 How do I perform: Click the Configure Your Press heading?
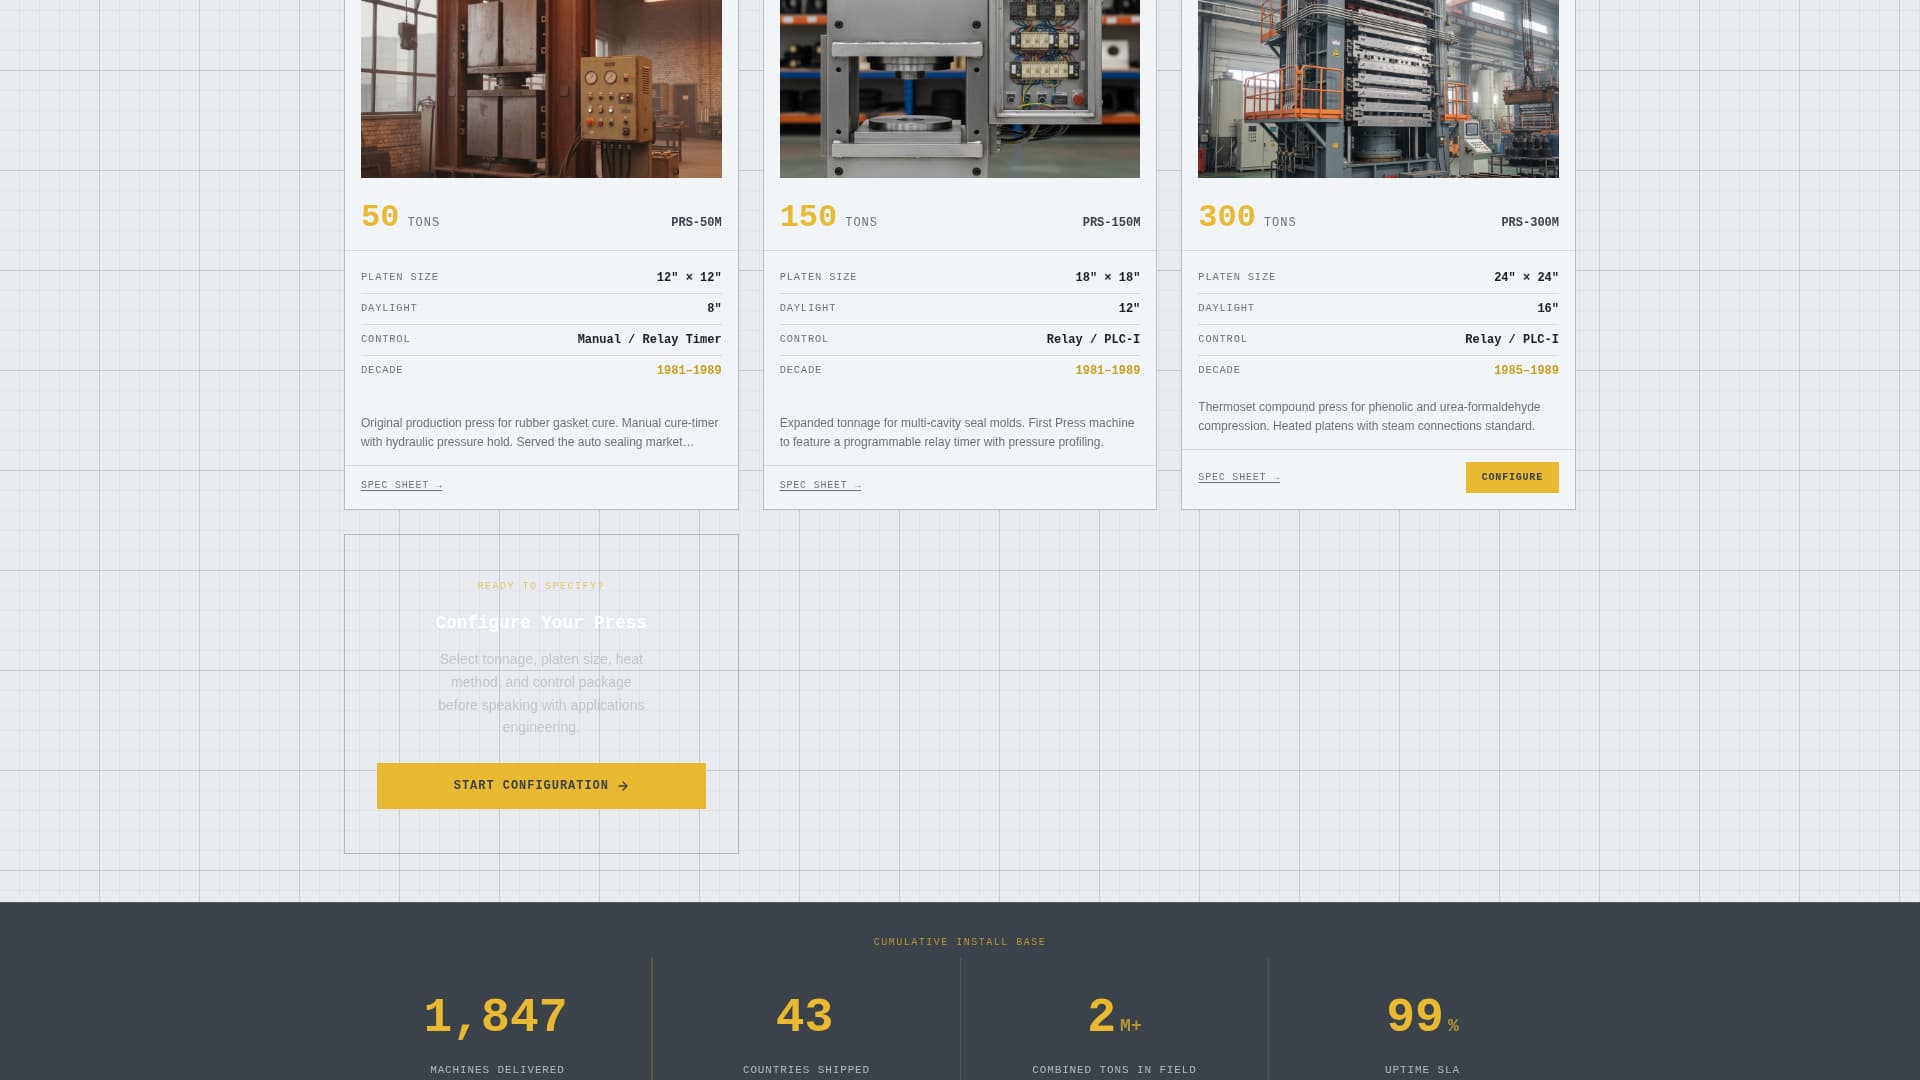541,622
